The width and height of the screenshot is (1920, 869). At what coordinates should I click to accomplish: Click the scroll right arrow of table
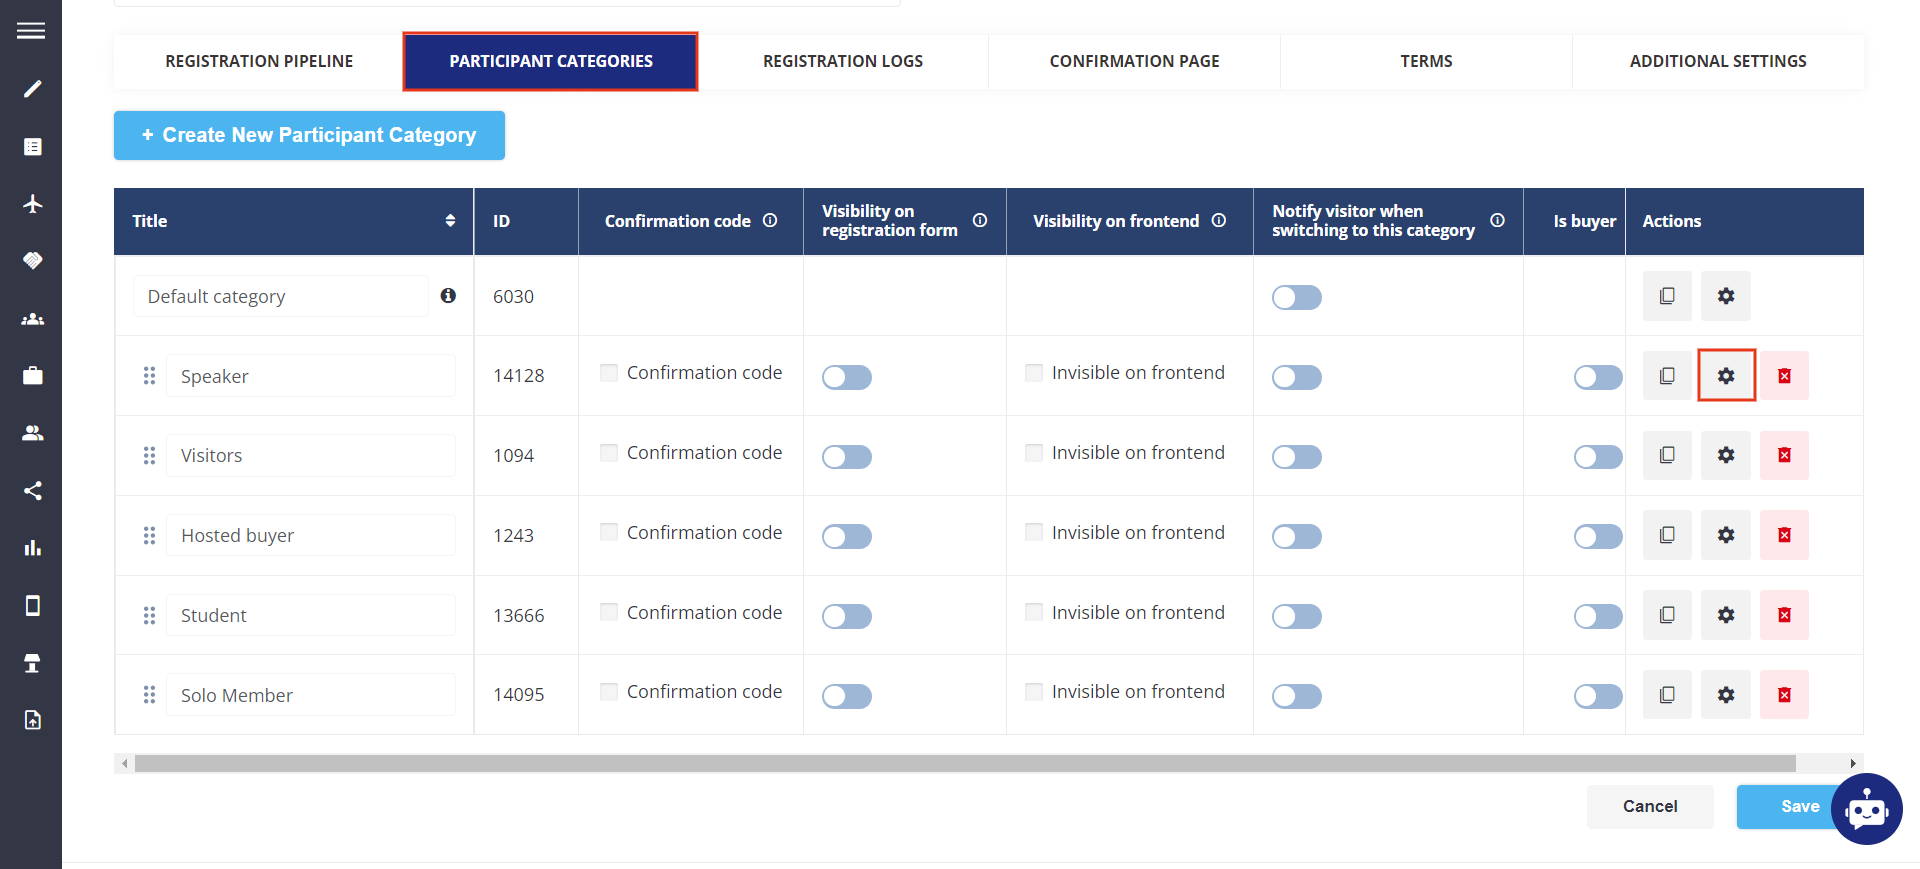(1853, 763)
